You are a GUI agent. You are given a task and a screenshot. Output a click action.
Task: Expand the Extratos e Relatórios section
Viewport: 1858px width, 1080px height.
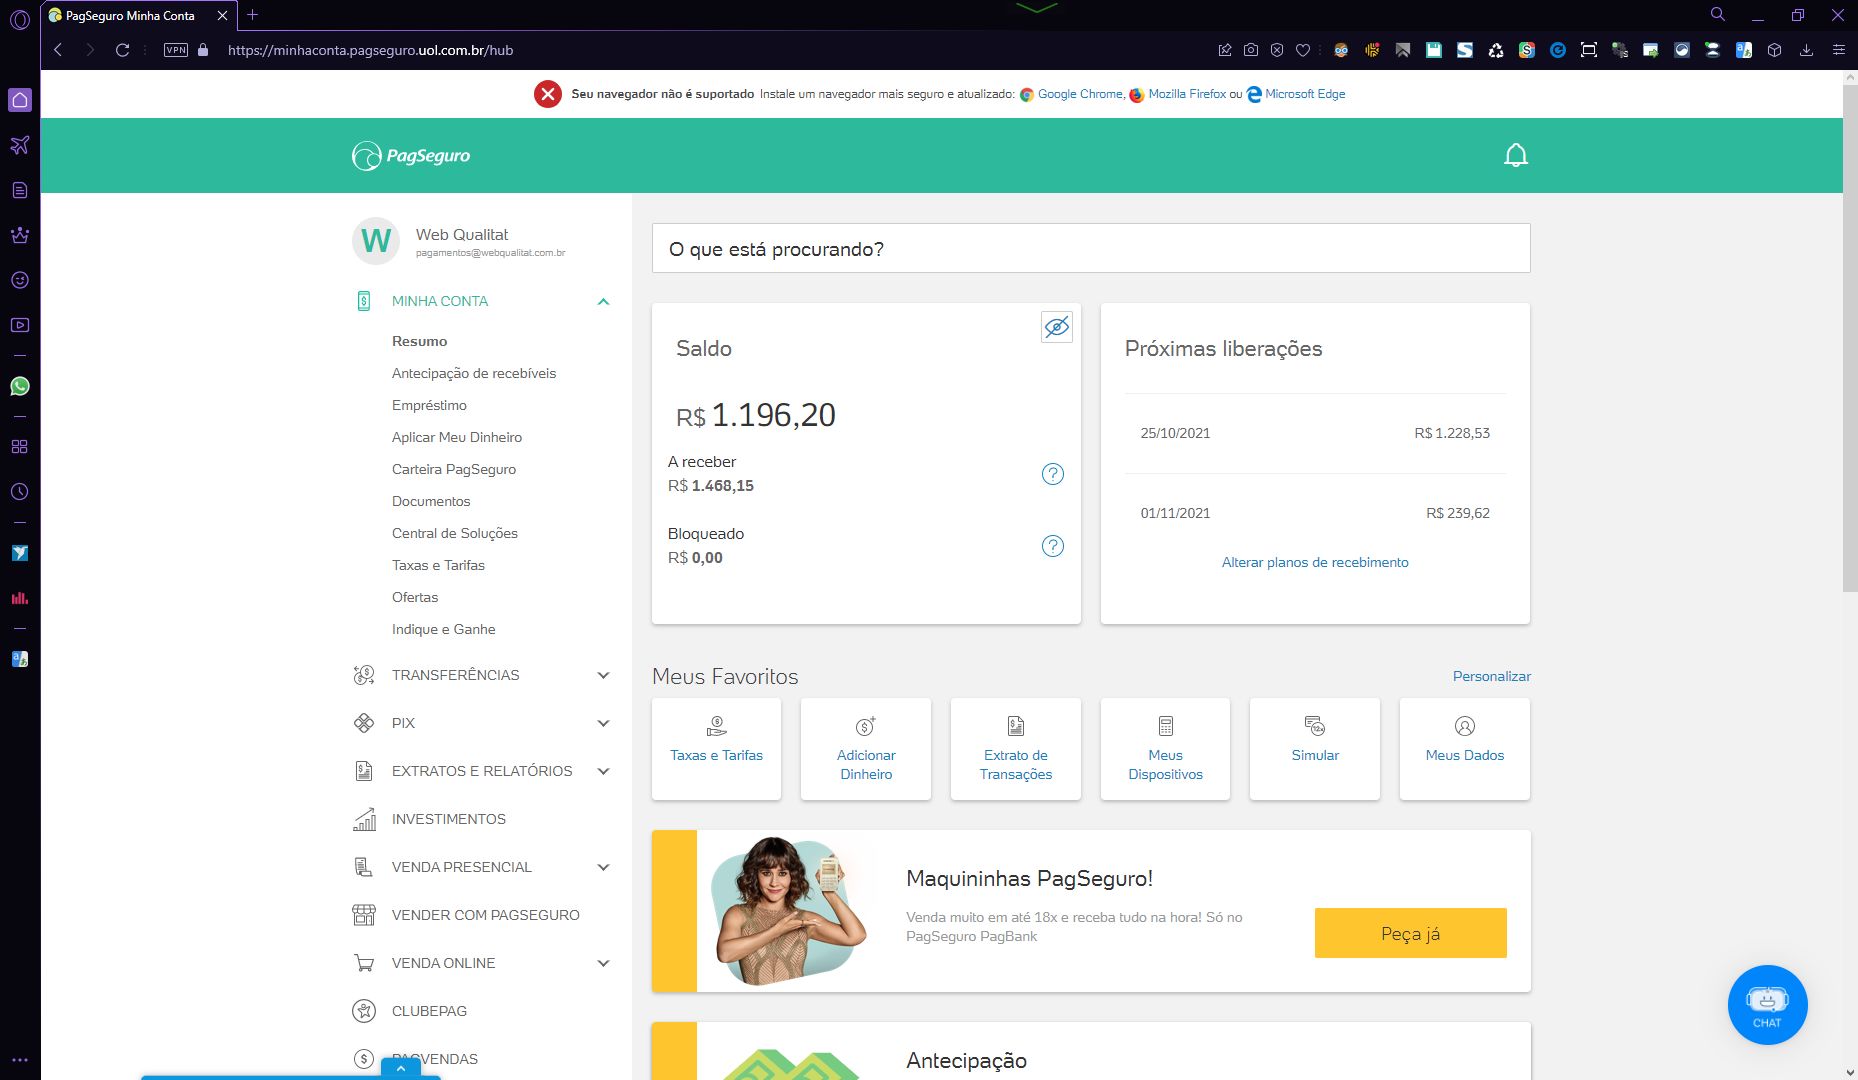[603, 771]
